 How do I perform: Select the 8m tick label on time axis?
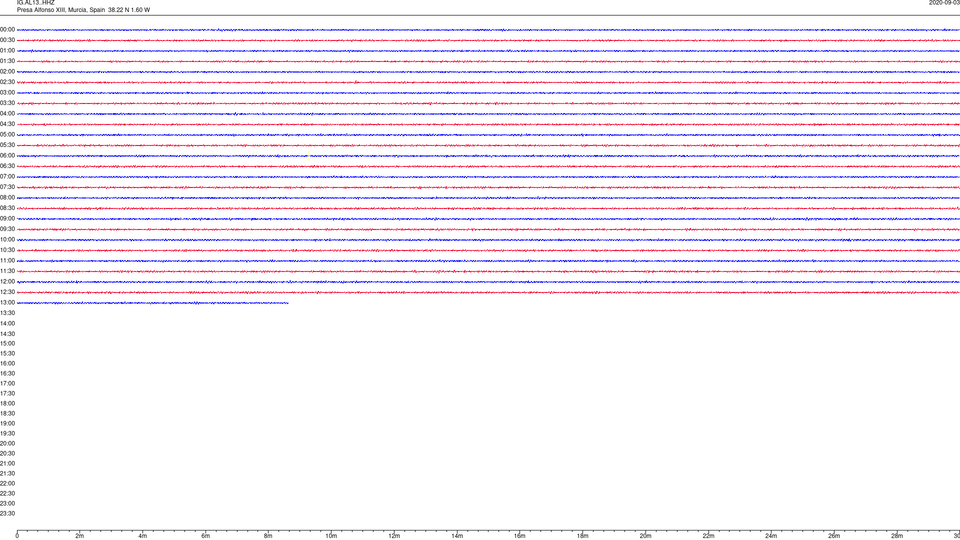268,536
